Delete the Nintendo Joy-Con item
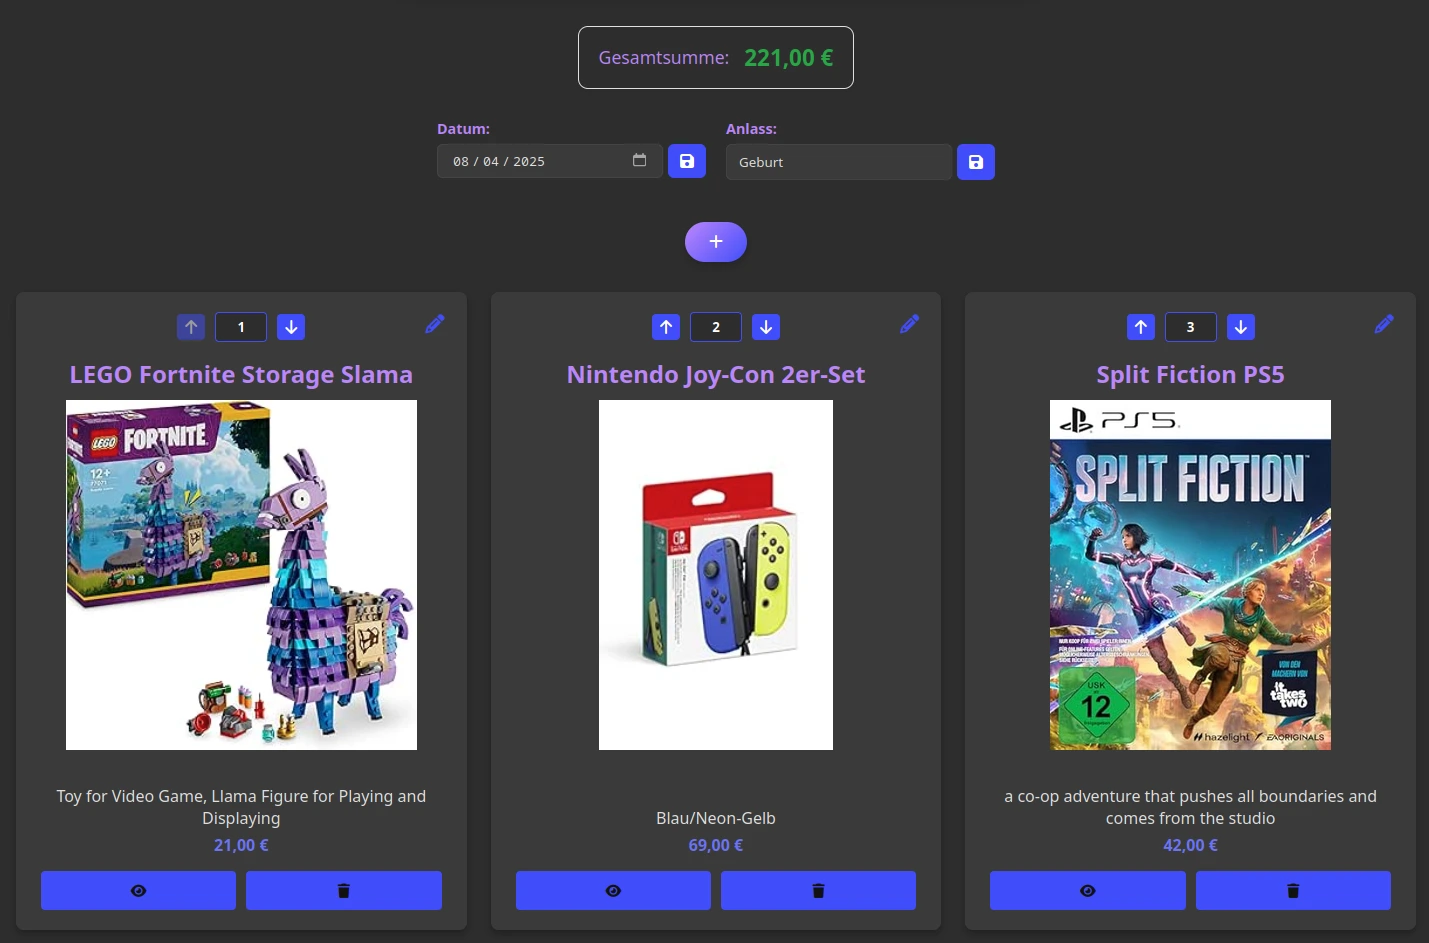The height and width of the screenshot is (943, 1429). [x=818, y=890]
